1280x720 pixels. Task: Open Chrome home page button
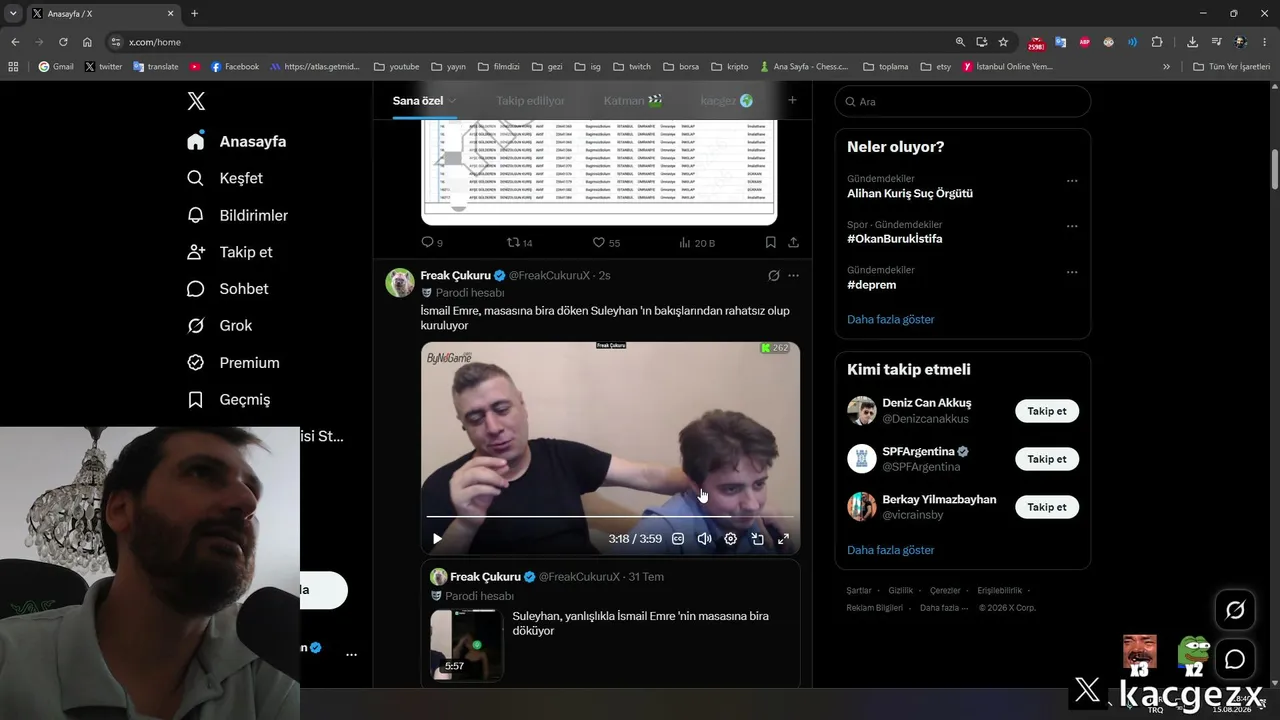[x=87, y=42]
